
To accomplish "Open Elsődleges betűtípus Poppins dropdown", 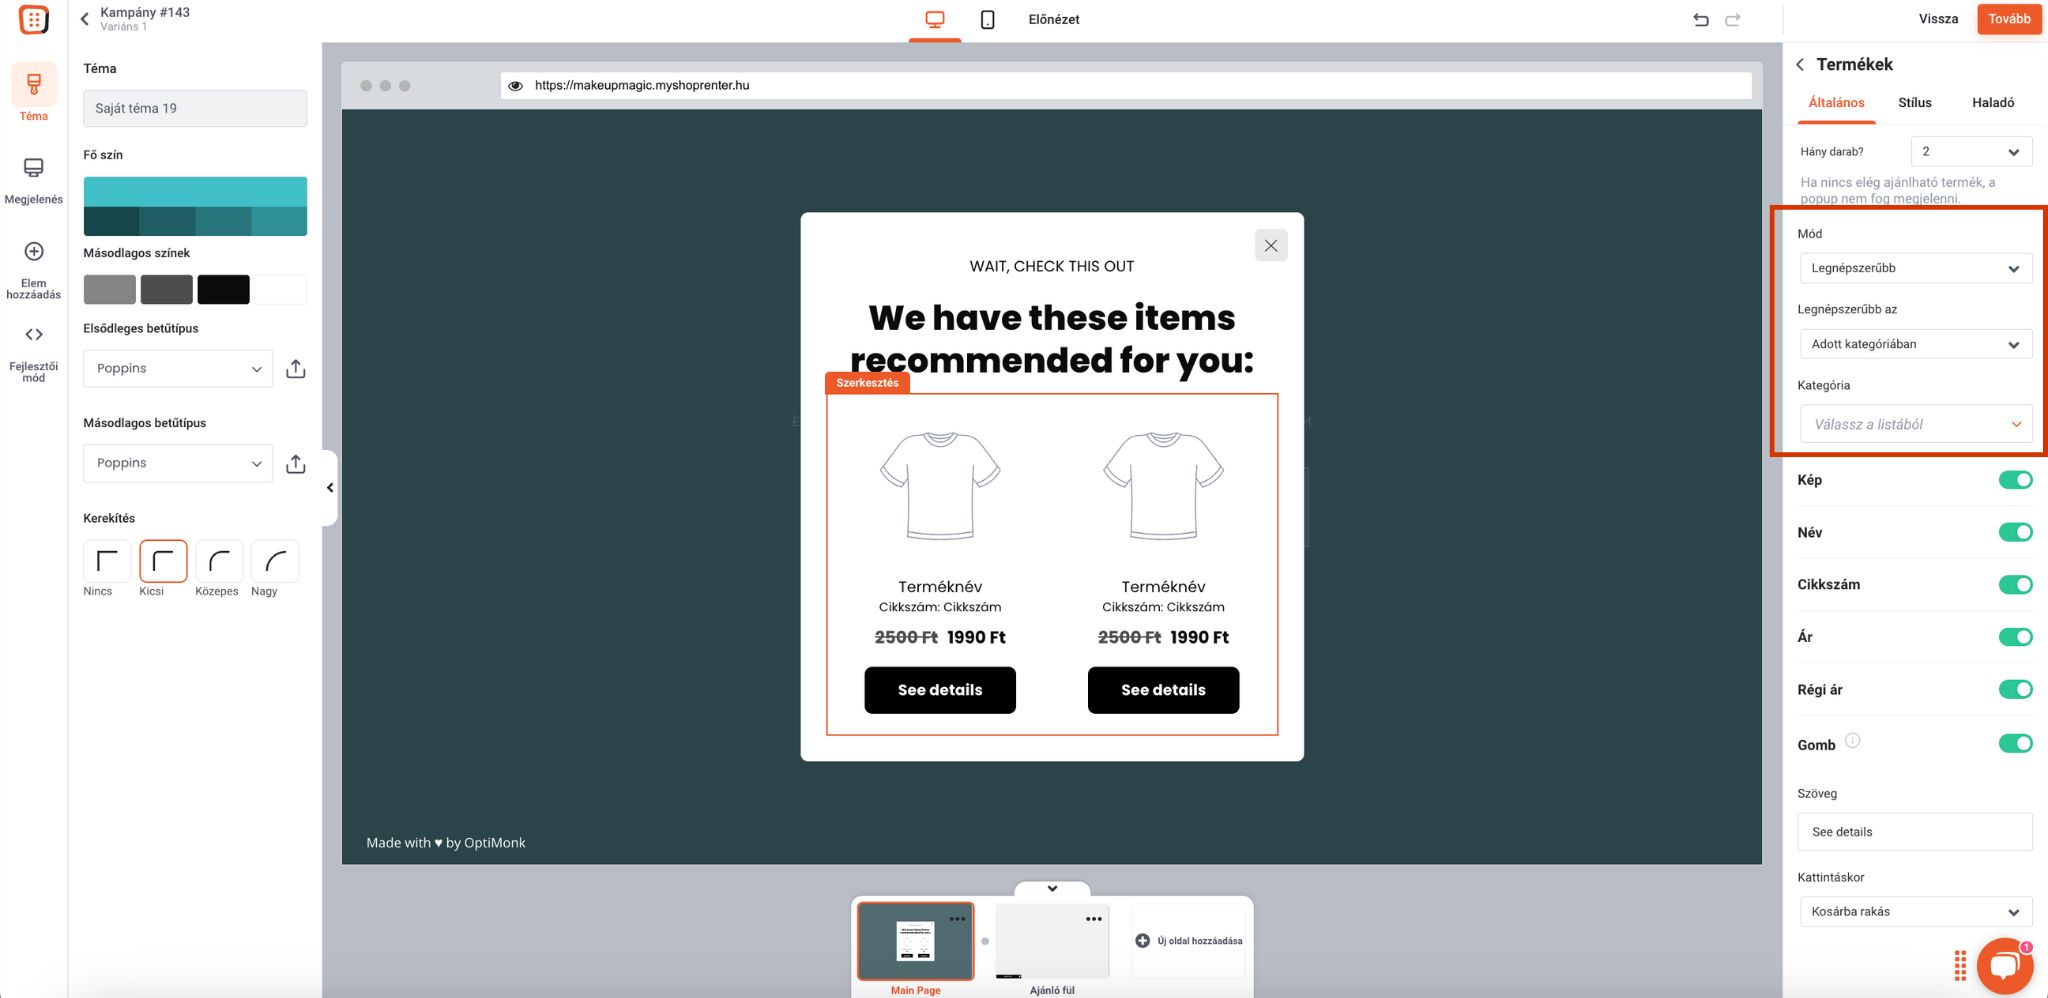I will tap(178, 369).
